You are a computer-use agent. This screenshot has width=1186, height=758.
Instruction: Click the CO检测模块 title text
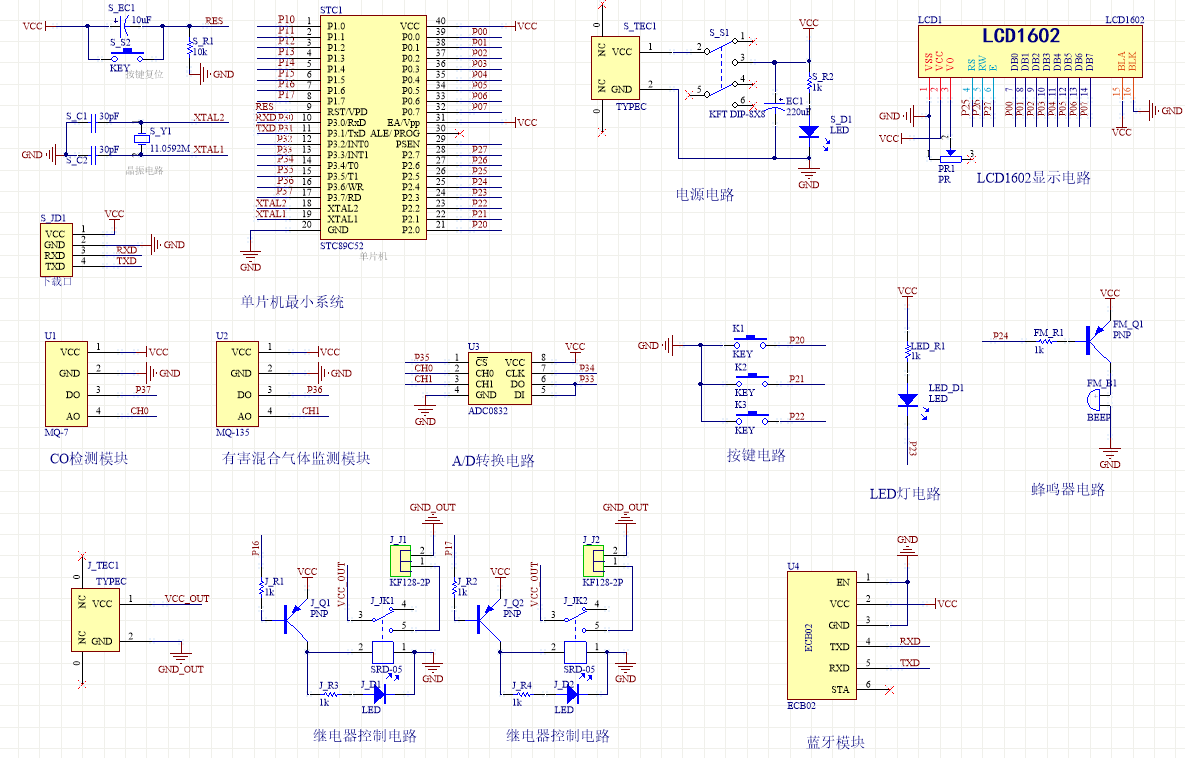88,458
